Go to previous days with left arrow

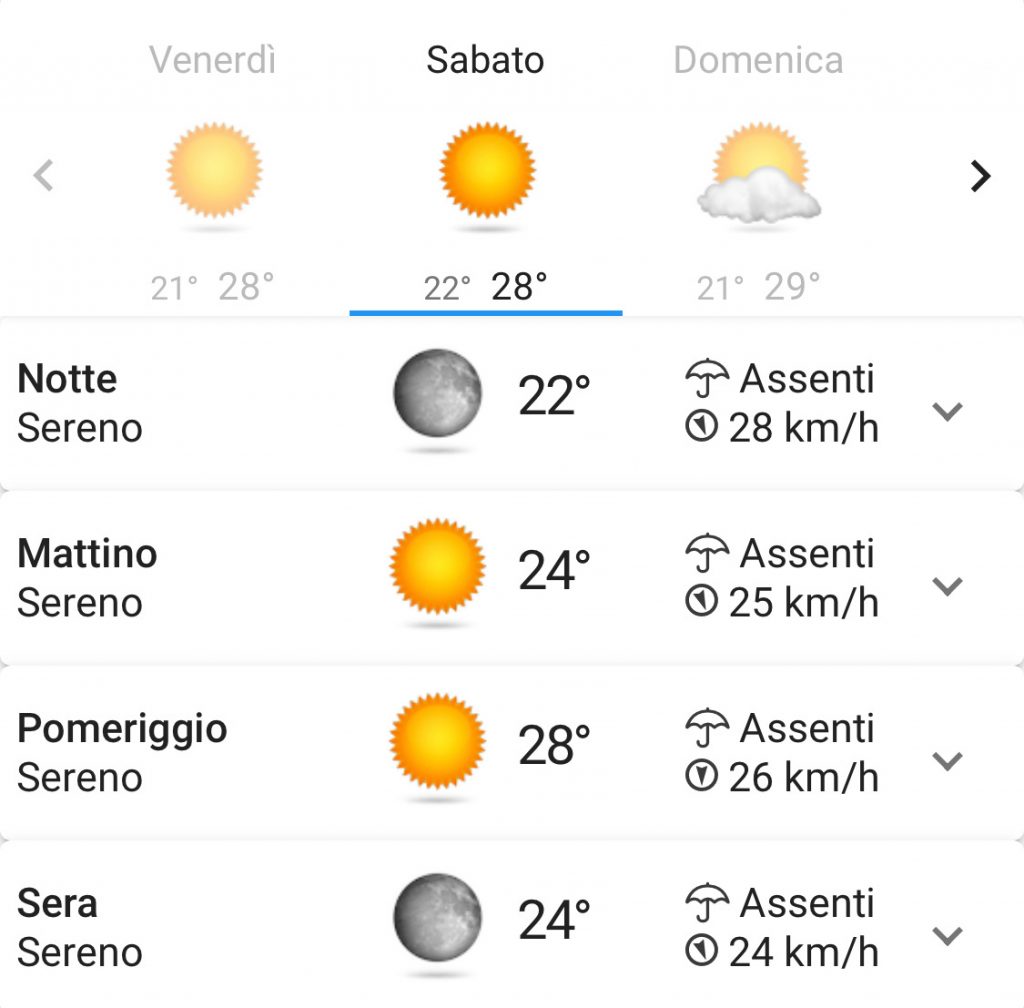point(44,176)
